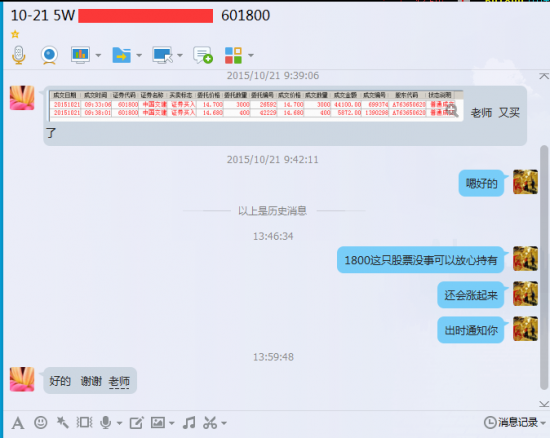Expand the apps grid dropdown arrow
Screen dimensions: 550x438
[x=251, y=55]
